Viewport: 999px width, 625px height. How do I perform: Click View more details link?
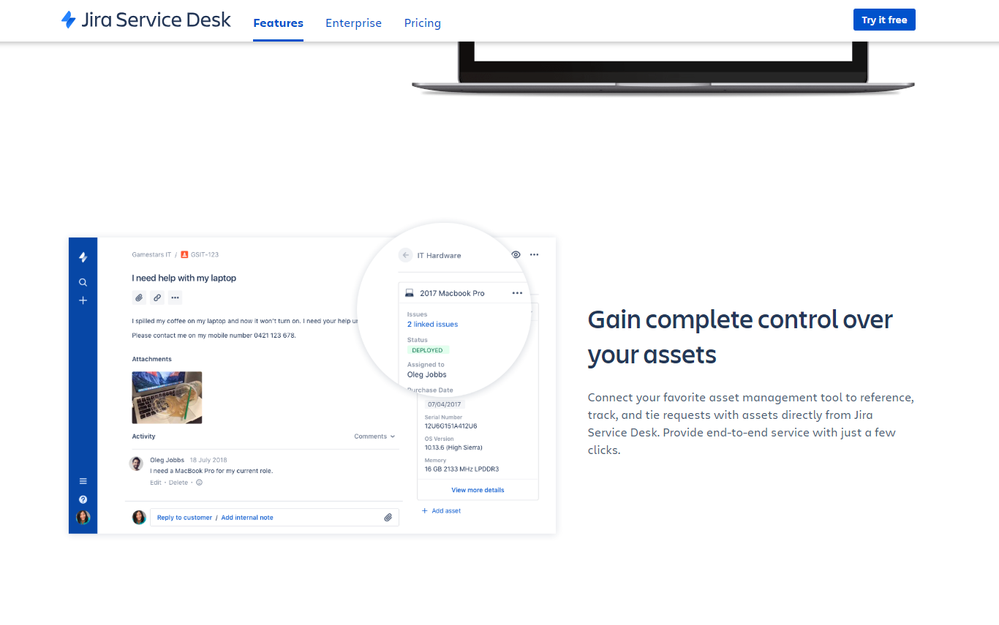coord(478,490)
